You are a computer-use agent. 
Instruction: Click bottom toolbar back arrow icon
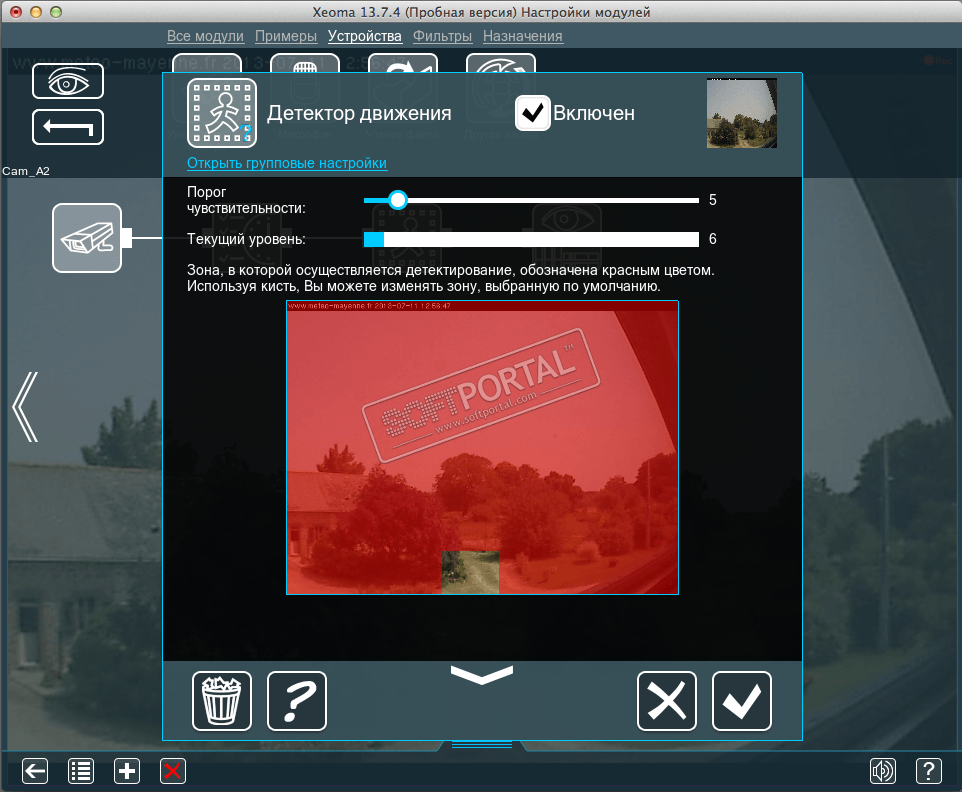click(x=35, y=771)
